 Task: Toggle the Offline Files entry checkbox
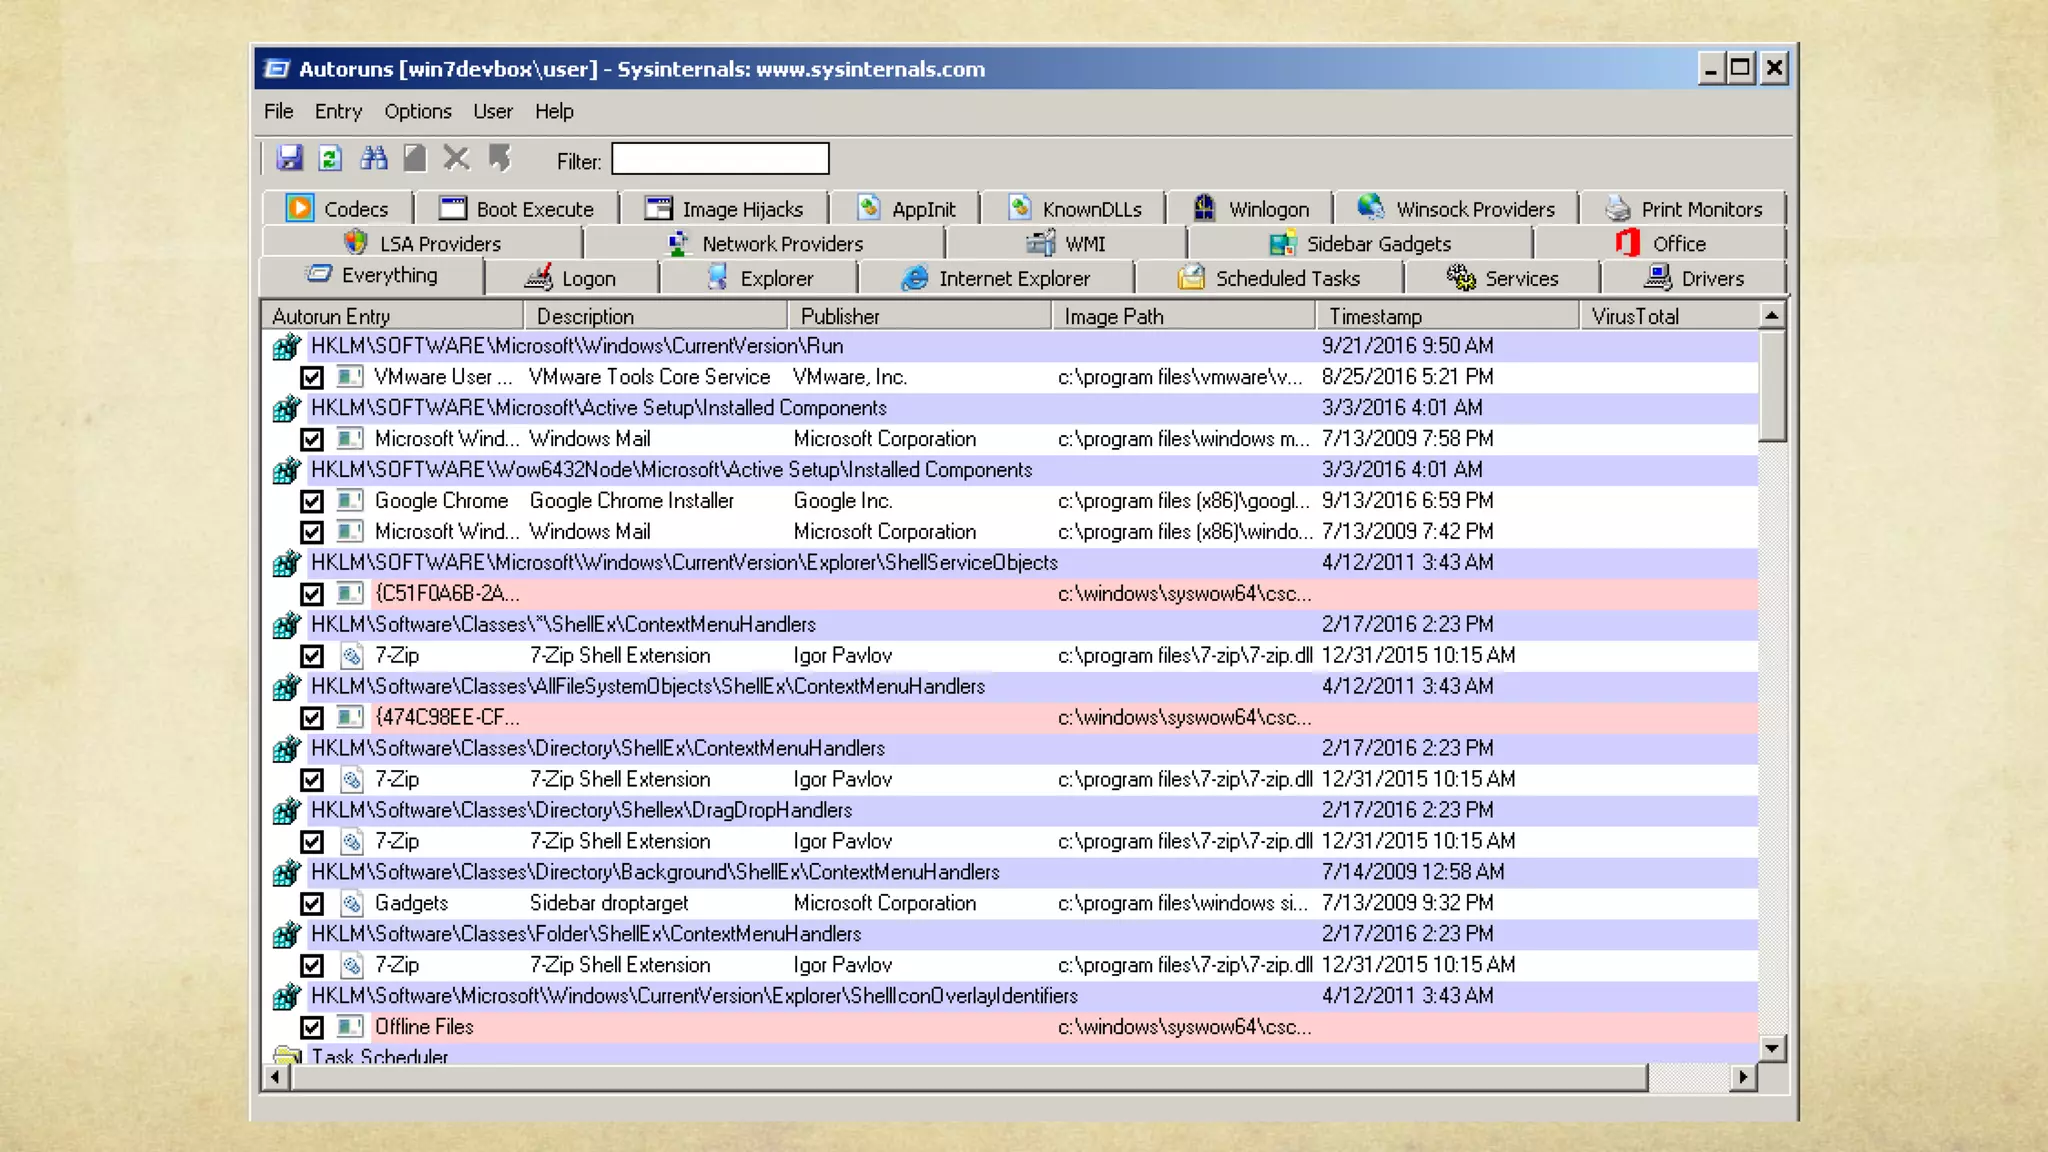[312, 1028]
